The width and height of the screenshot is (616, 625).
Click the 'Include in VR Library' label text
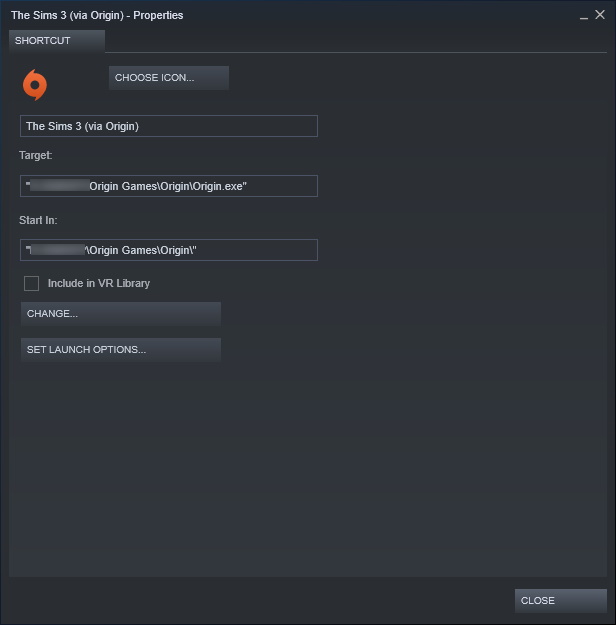pos(98,284)
